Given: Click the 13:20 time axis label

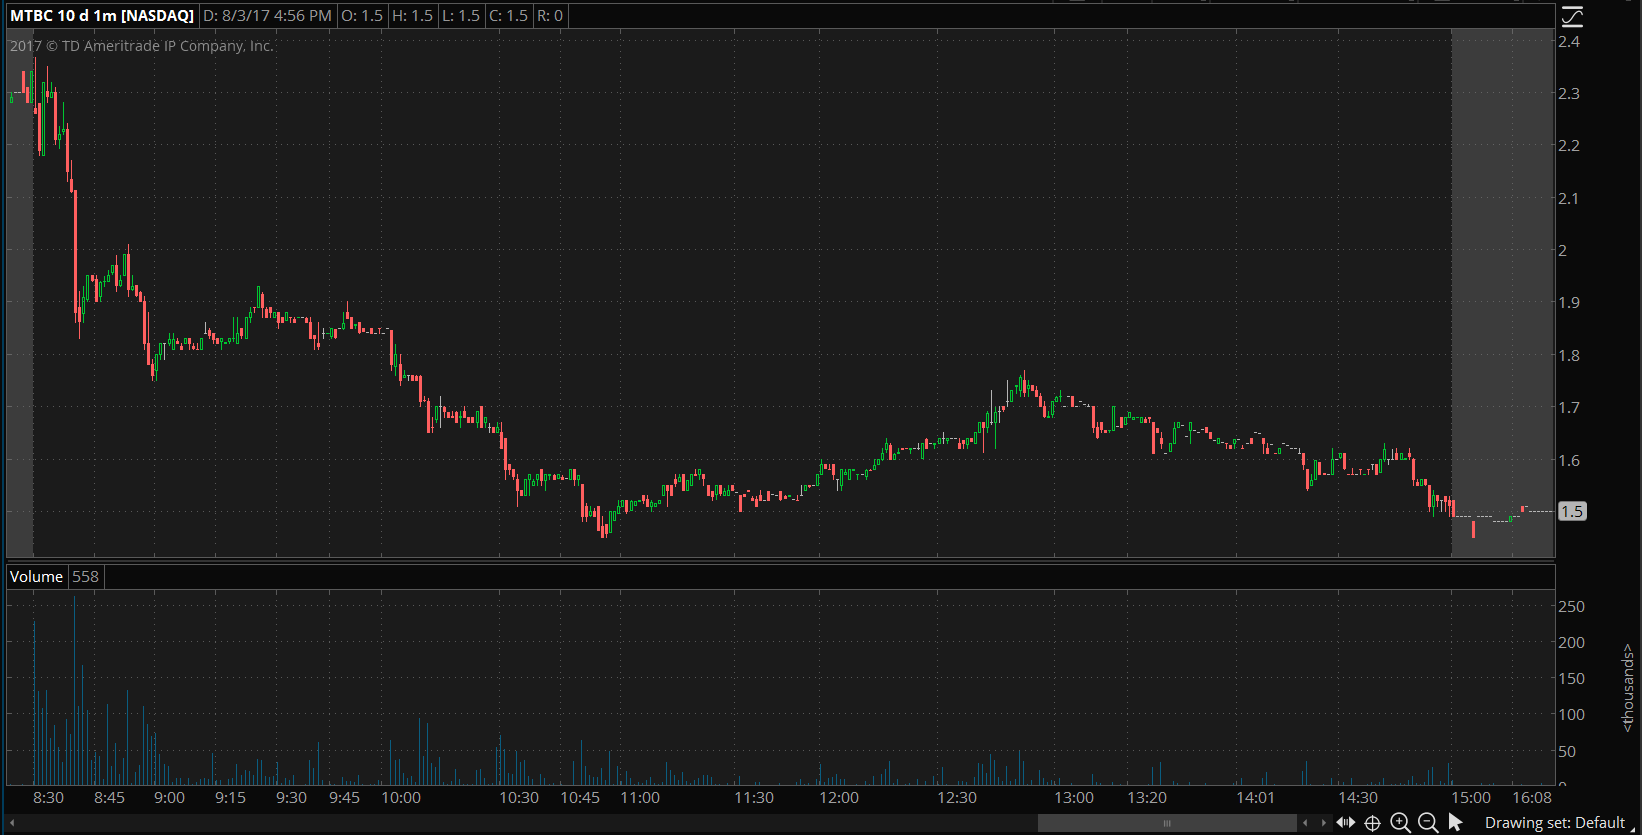Looking at the screenshot, I should (1147, 797).
